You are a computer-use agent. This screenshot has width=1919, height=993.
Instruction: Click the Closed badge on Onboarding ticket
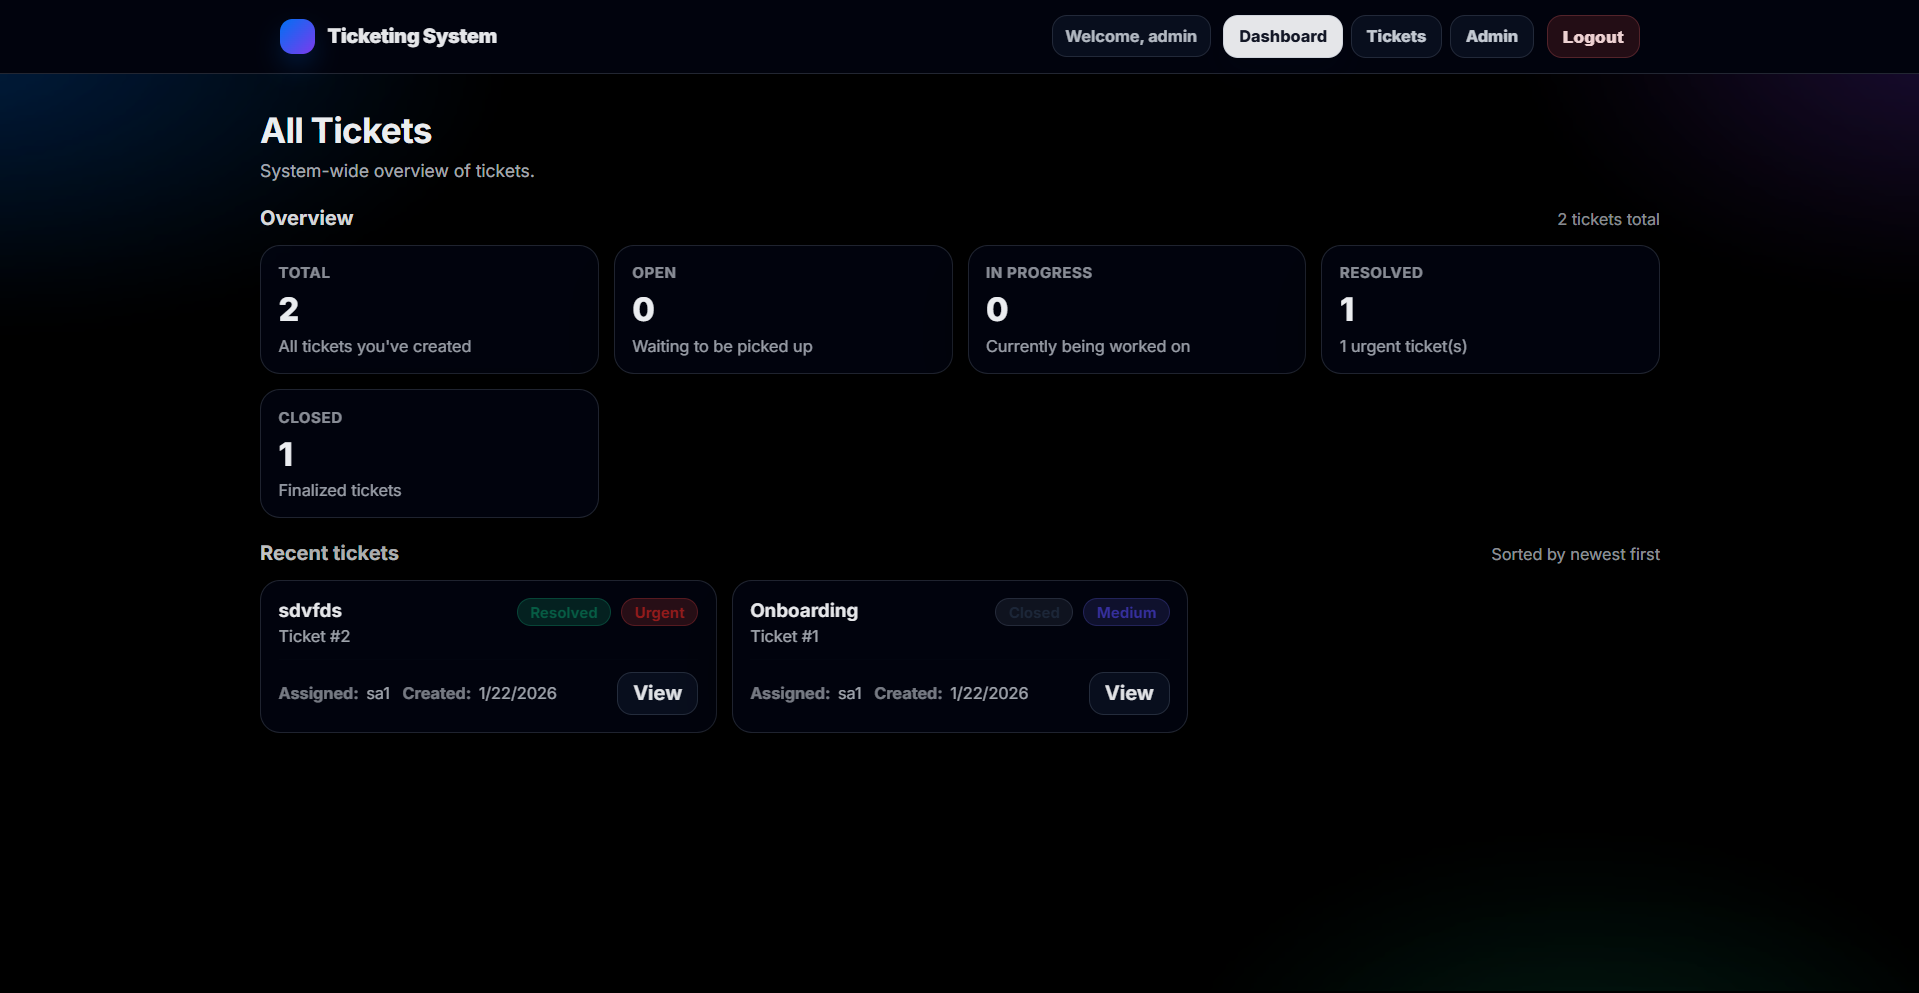tap(1033, 611)
